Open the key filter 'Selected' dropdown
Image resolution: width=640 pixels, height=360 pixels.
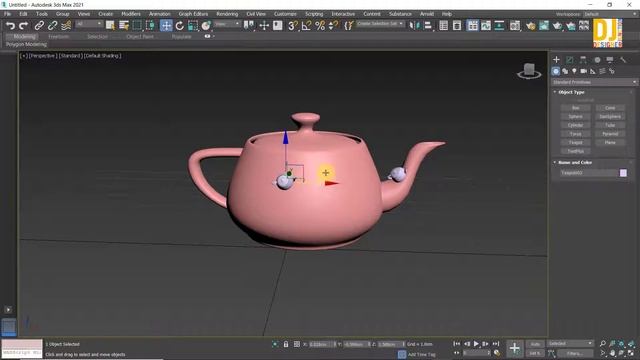pyautogui.click(x=570, y=343)
